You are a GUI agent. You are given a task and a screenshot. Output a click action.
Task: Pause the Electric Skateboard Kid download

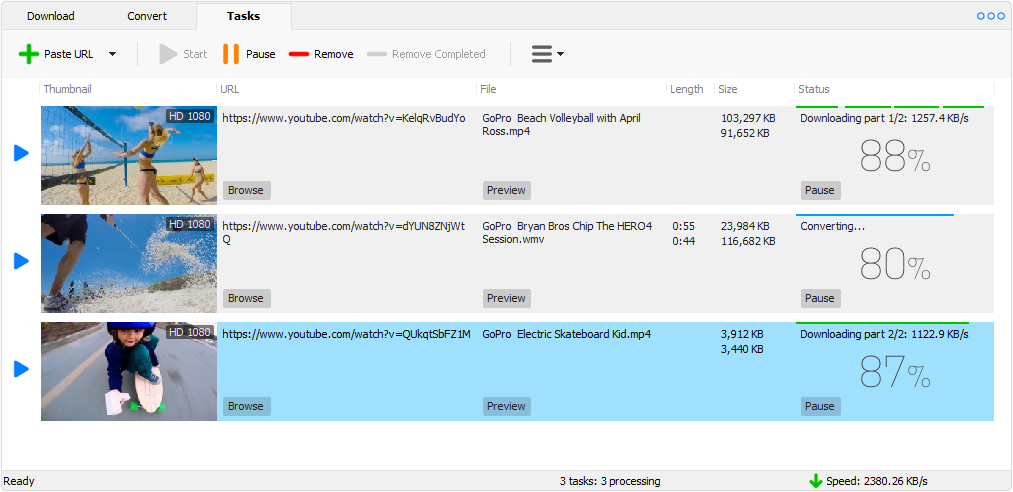(819, 406)
